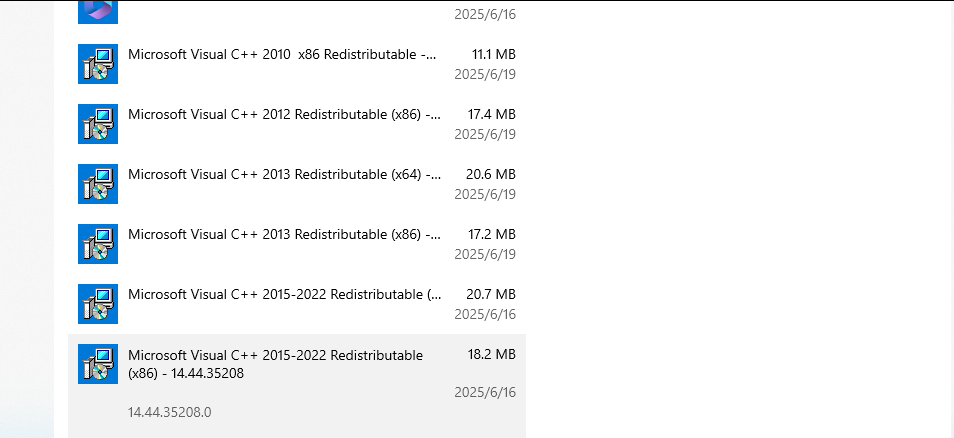Image resolution: width=954 pixels, height=438 pixels.
Task: Click the 18.2 MB size of the selected app
Action: click(492, 354)
